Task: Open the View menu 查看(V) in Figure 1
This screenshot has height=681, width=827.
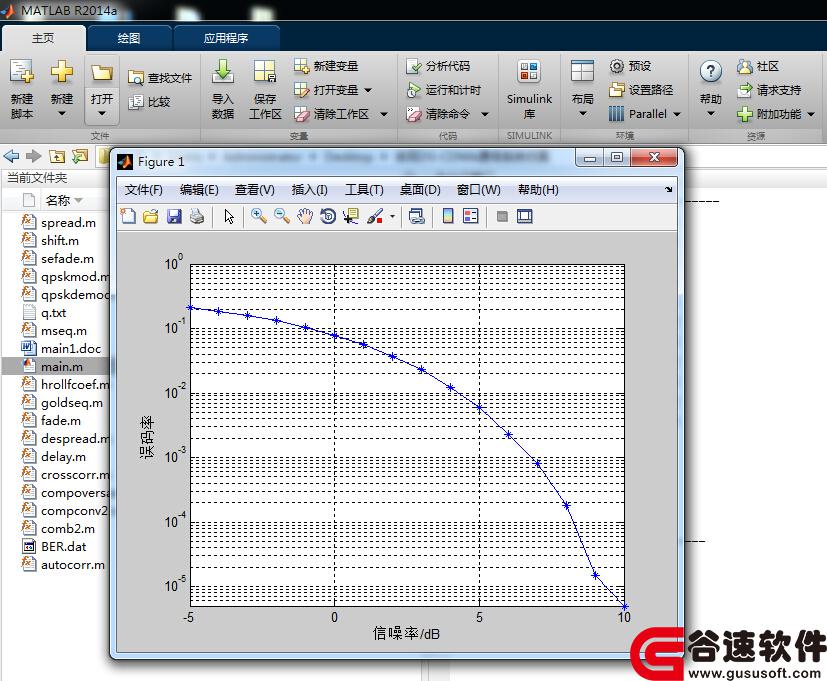Action: pyautogui.click(x=255, y=190)
